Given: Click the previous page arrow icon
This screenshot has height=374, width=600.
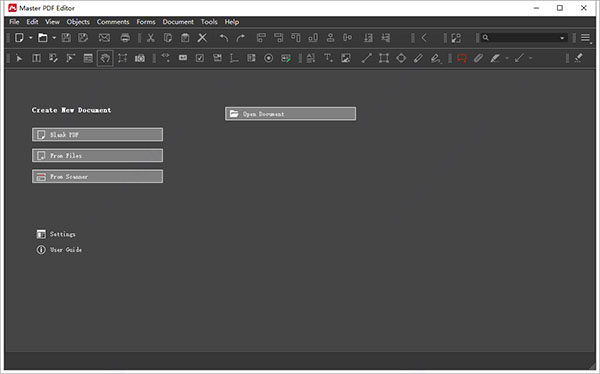Looking at the screenshot, I should [x=424, y=38].
